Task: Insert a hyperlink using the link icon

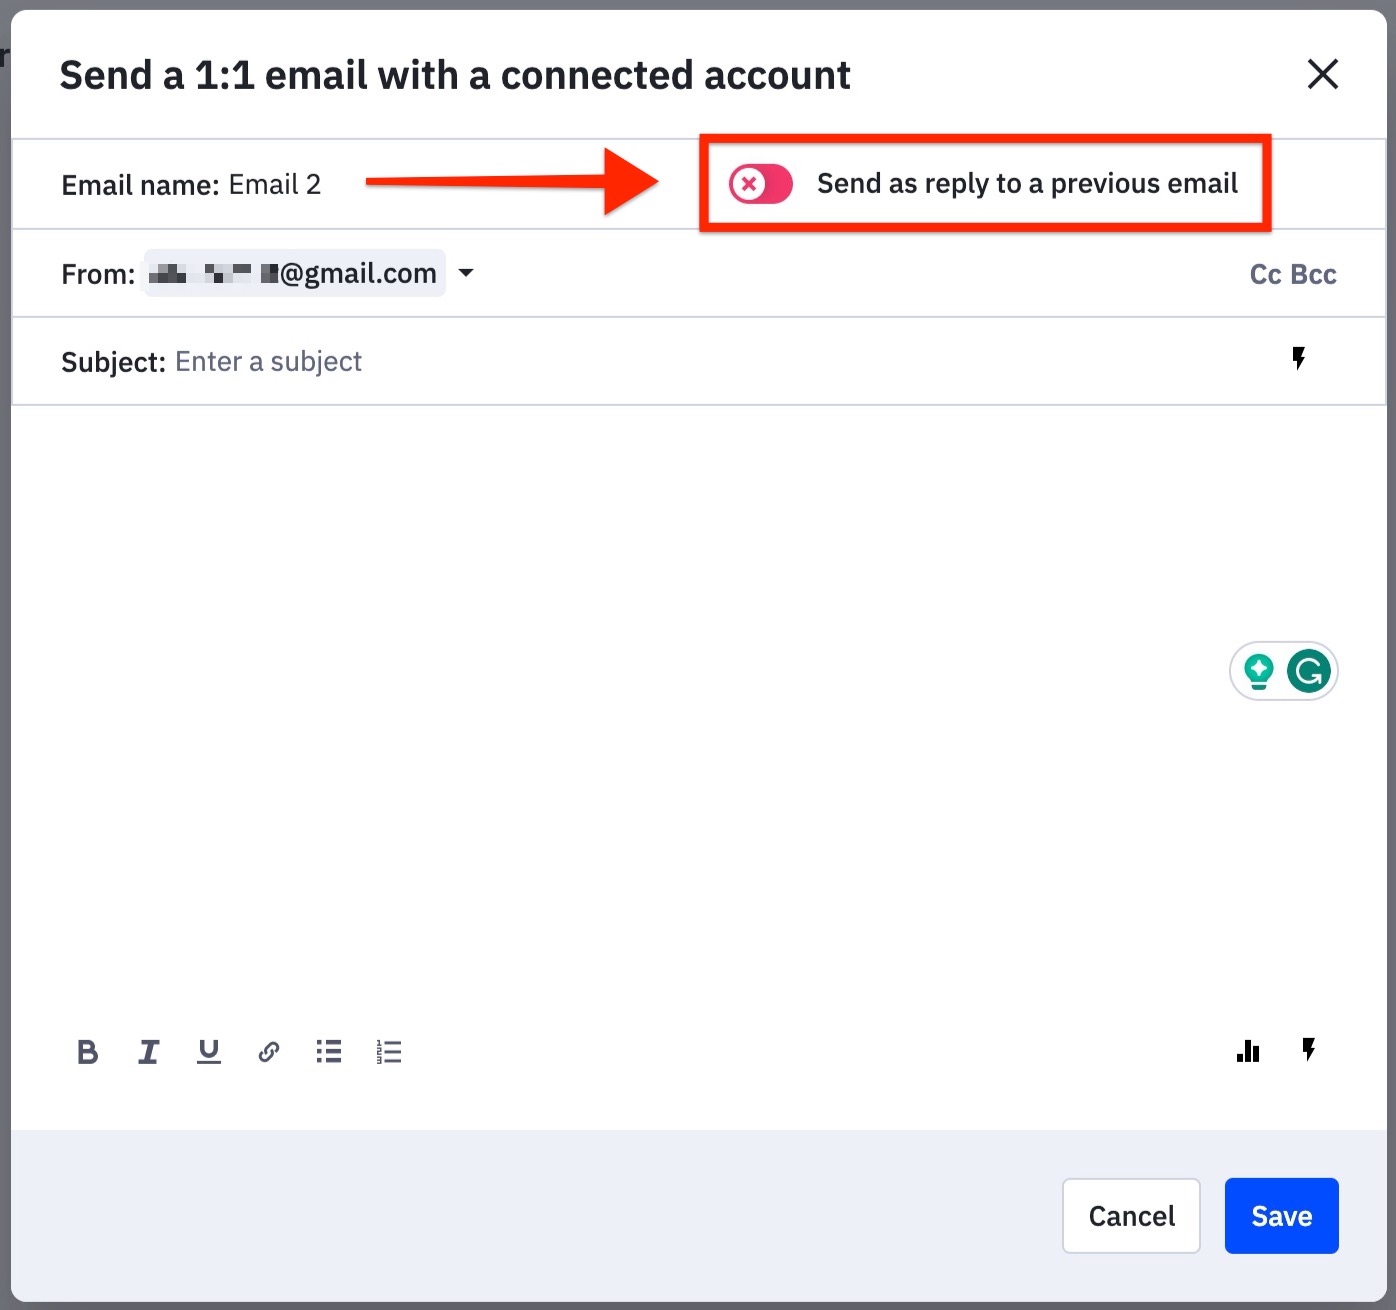Action: click(268, 1051)
